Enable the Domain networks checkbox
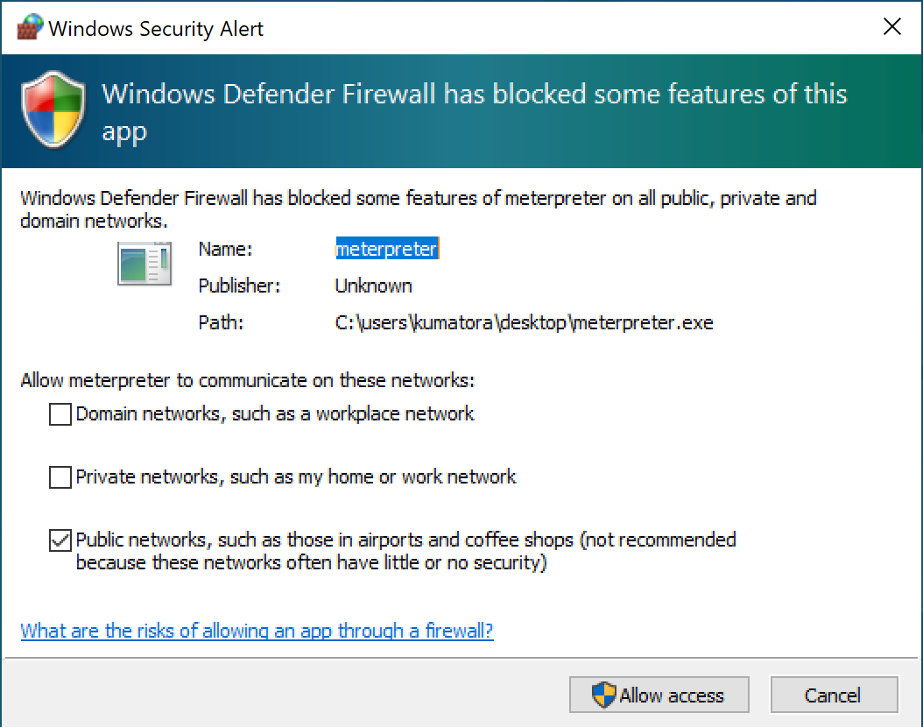Image resolution: width=924 pixels, height=728 pixels. (x=60, y=414)
